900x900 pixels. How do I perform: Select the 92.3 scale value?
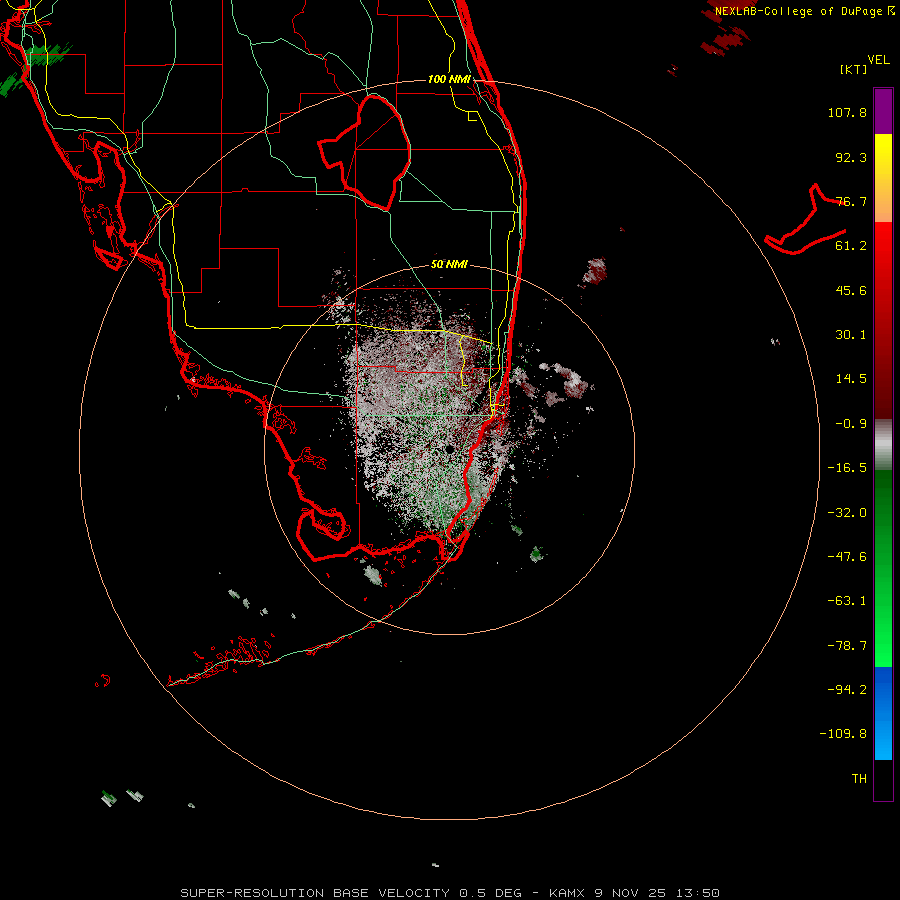851,157
